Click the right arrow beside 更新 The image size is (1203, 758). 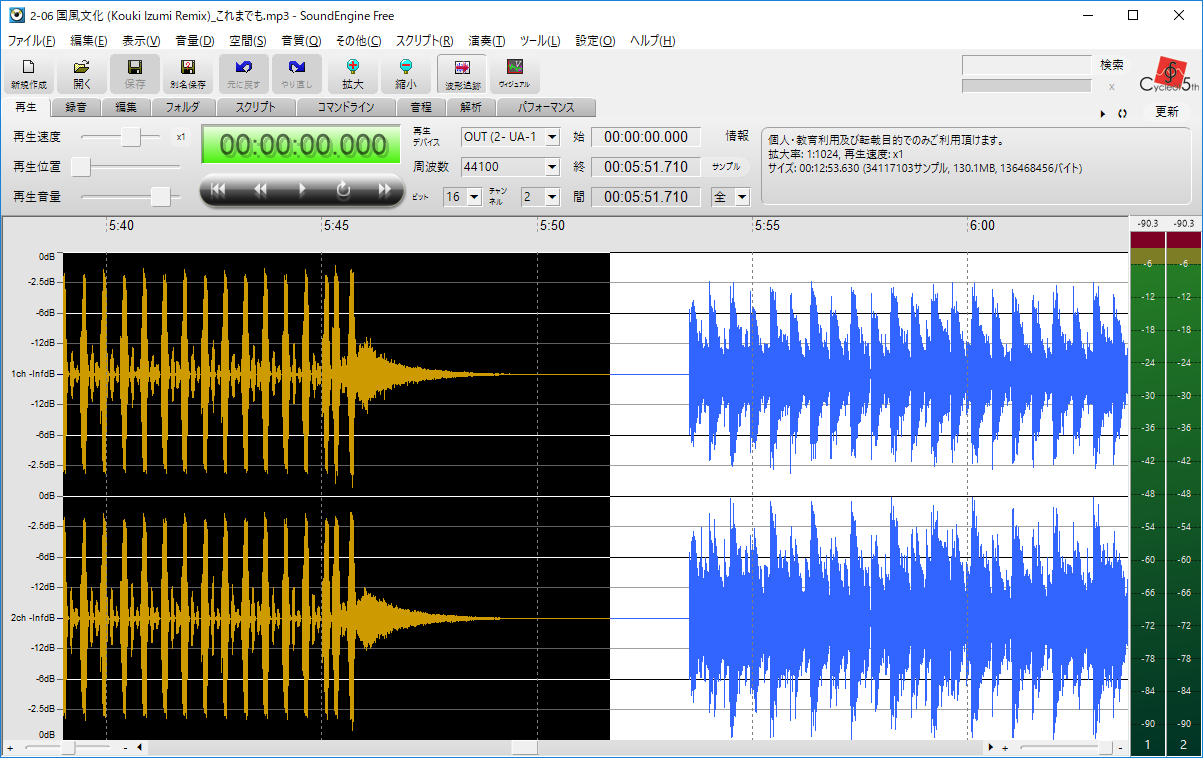point(1103,113)
